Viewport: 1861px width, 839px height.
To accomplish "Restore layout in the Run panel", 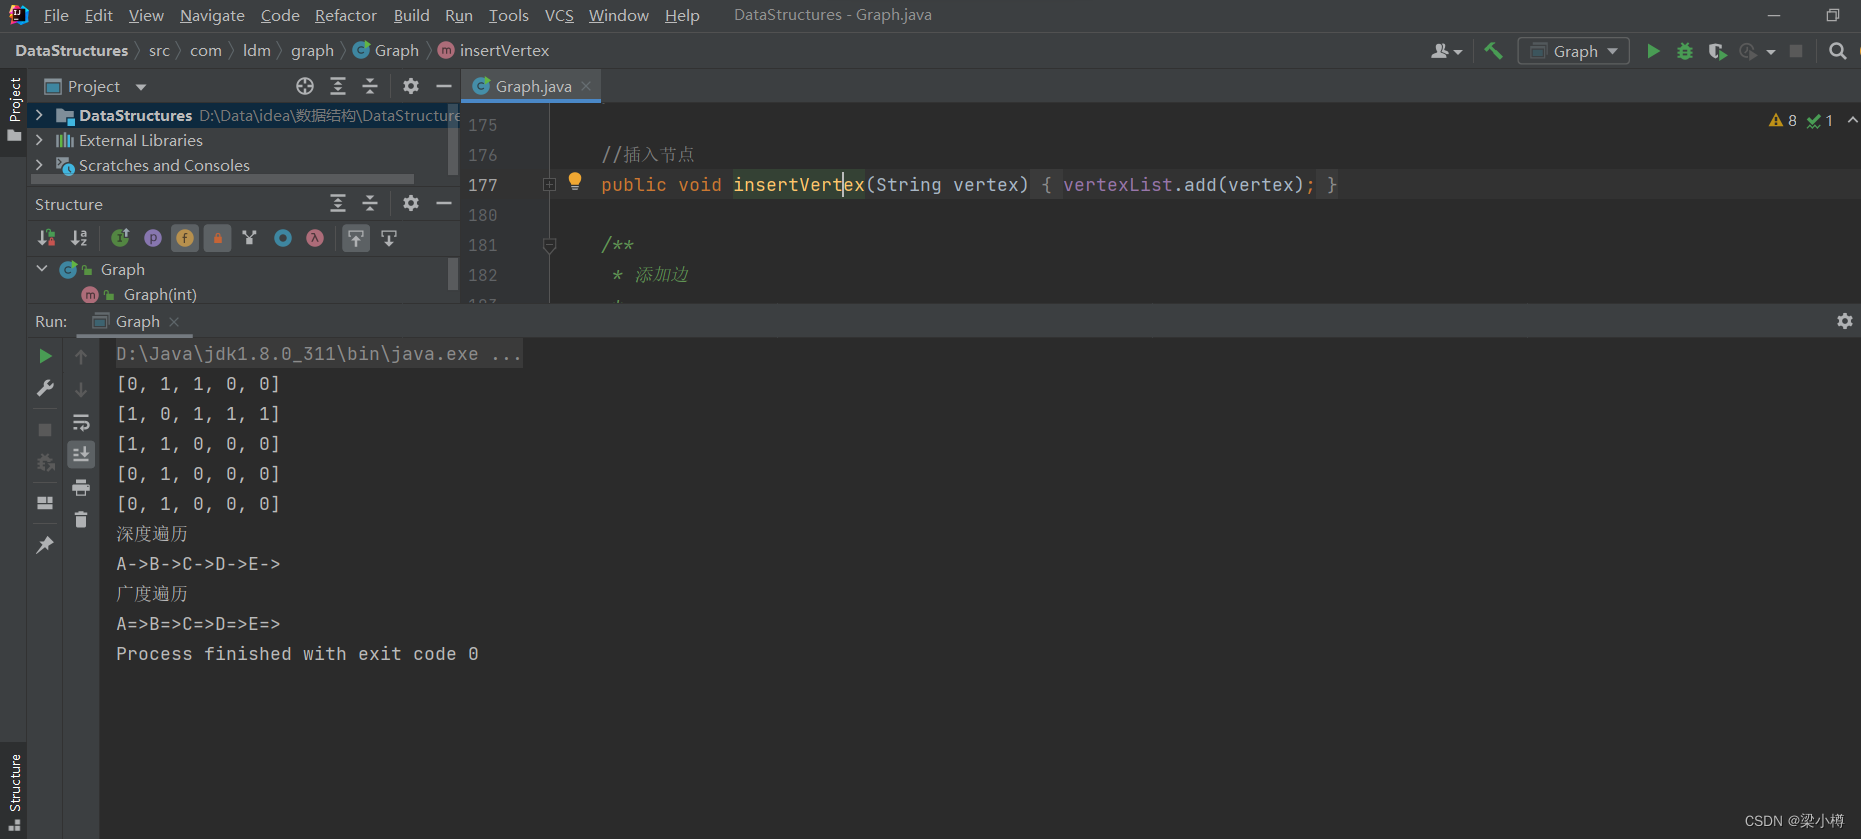I will click(45, 503).
